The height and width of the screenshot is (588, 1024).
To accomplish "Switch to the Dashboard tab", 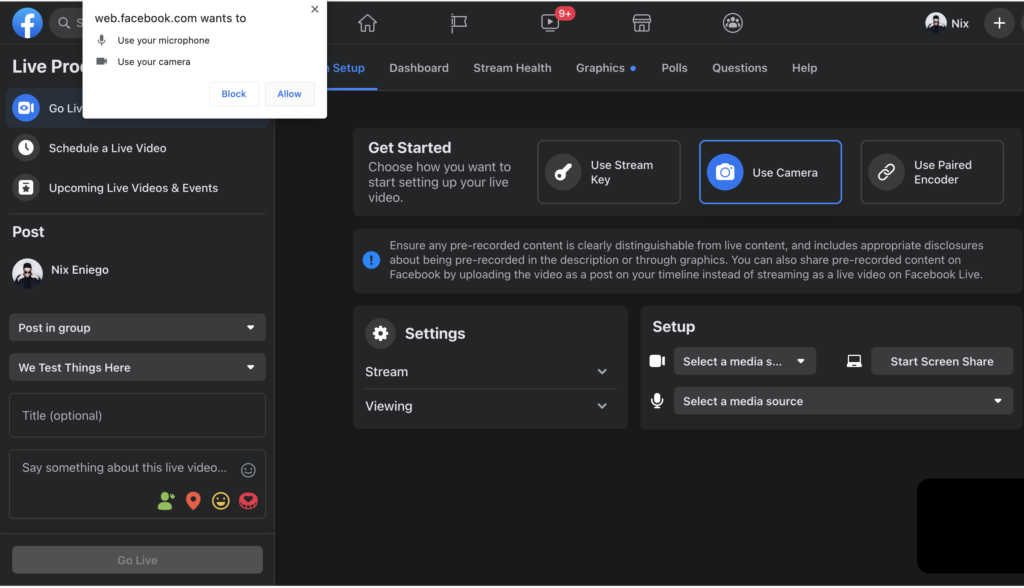I will pyautogui.click(x=419, y=68).
